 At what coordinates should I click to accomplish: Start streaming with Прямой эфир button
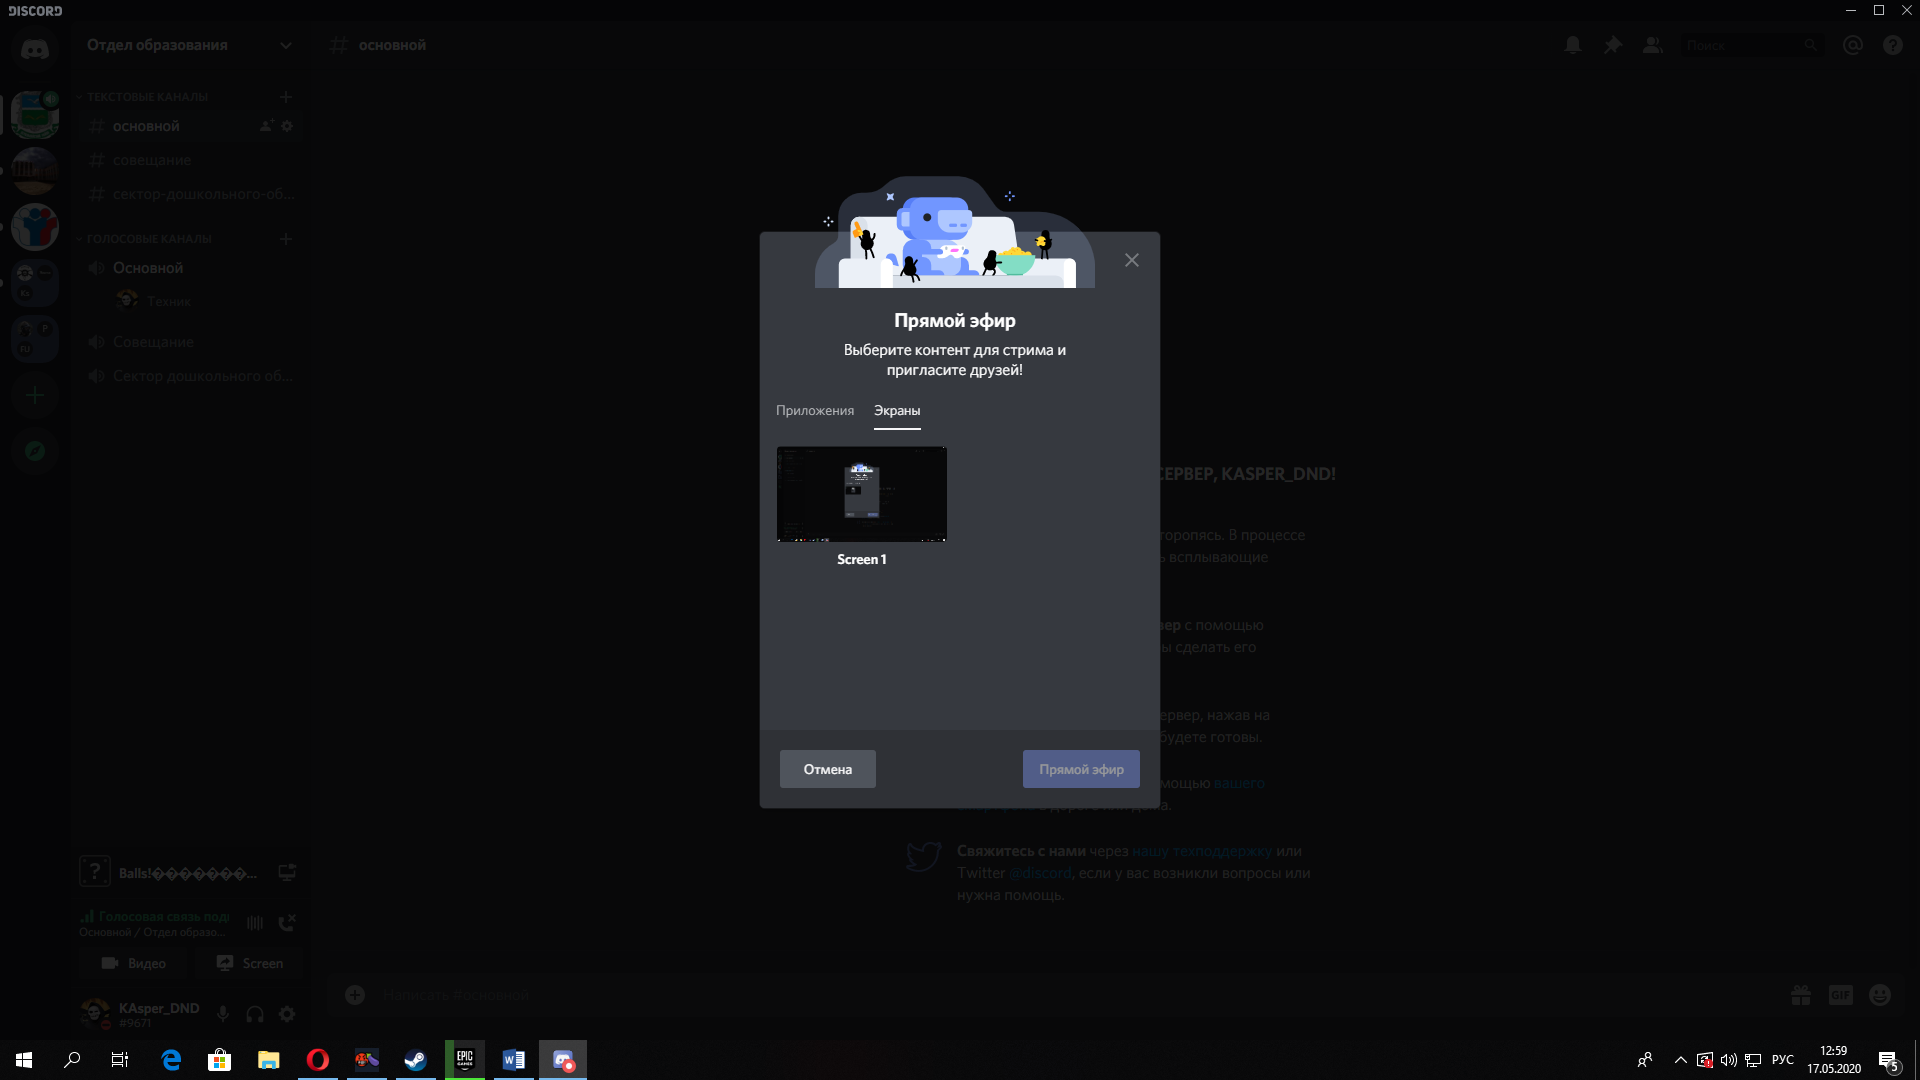(x=1081, y=769)
